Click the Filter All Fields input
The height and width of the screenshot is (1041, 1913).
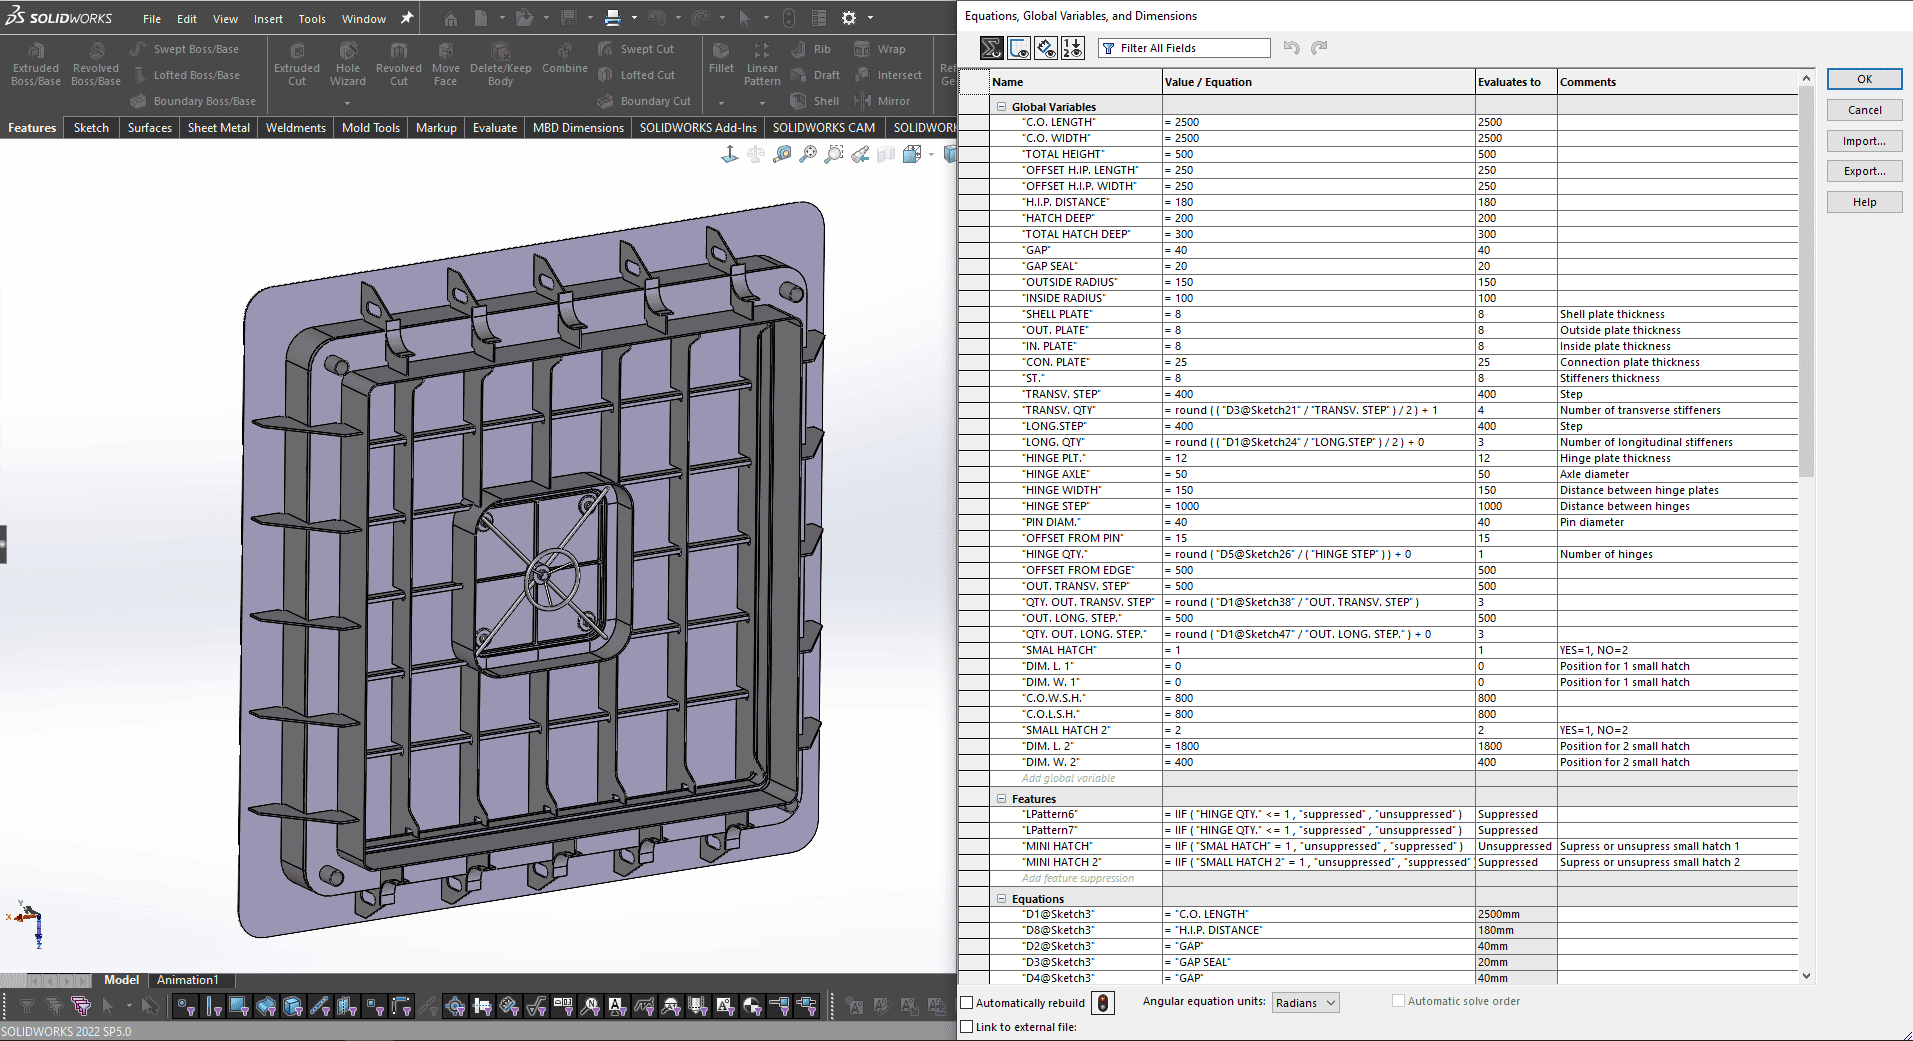click(1192, 48)
